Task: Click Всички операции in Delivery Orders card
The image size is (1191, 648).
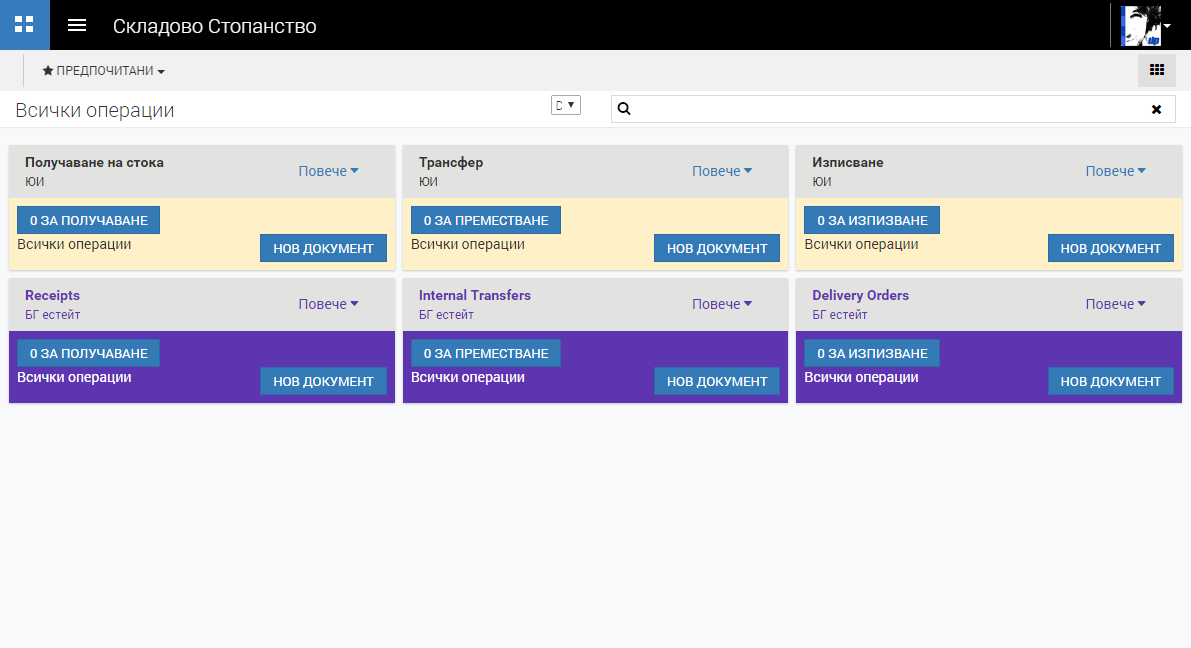Action: click(861, 377)
